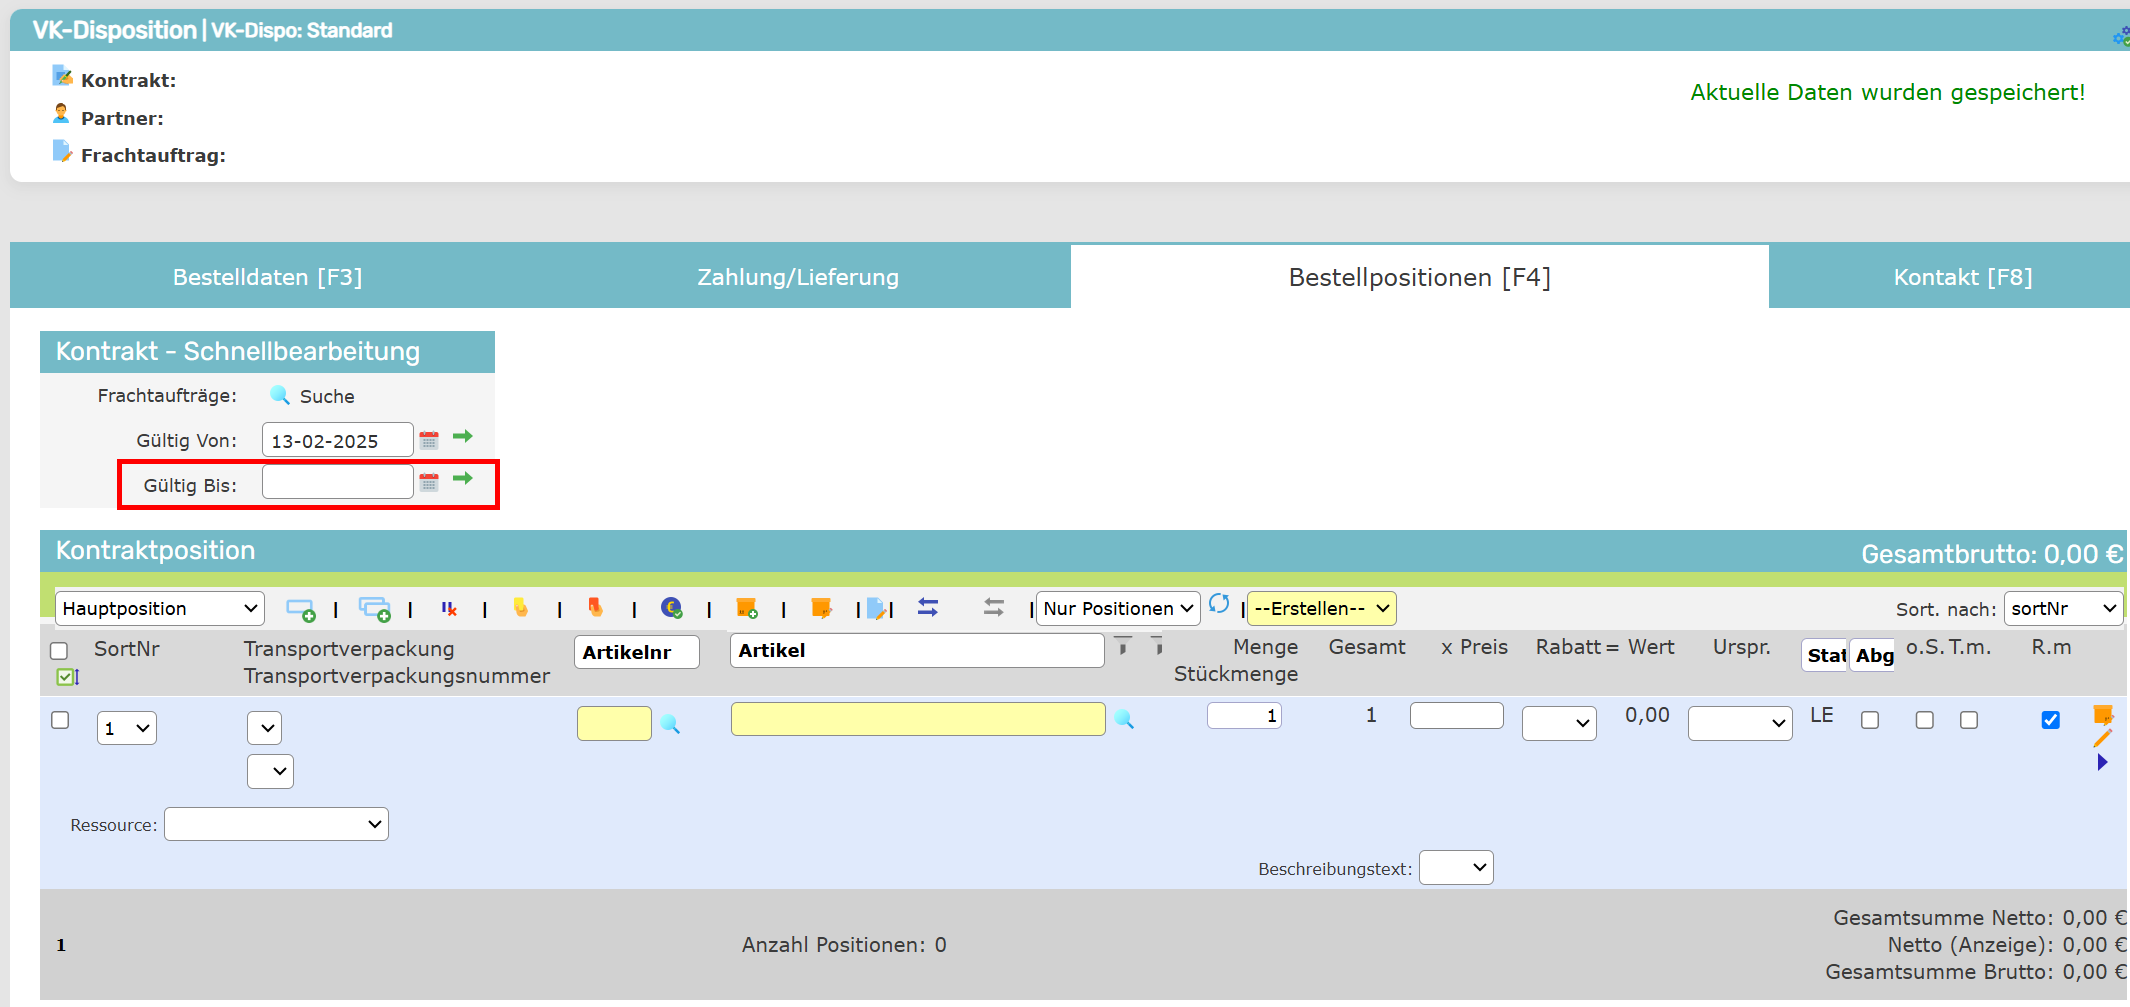Expand the --Erstellen-- dropdown

click(1321, 609)
